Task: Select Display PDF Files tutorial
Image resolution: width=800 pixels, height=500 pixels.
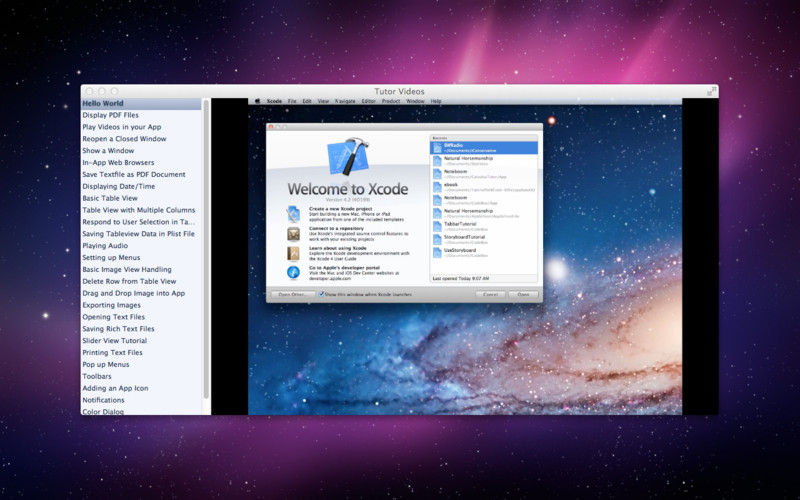Action: pyautogui.click(x=141, y=115)
